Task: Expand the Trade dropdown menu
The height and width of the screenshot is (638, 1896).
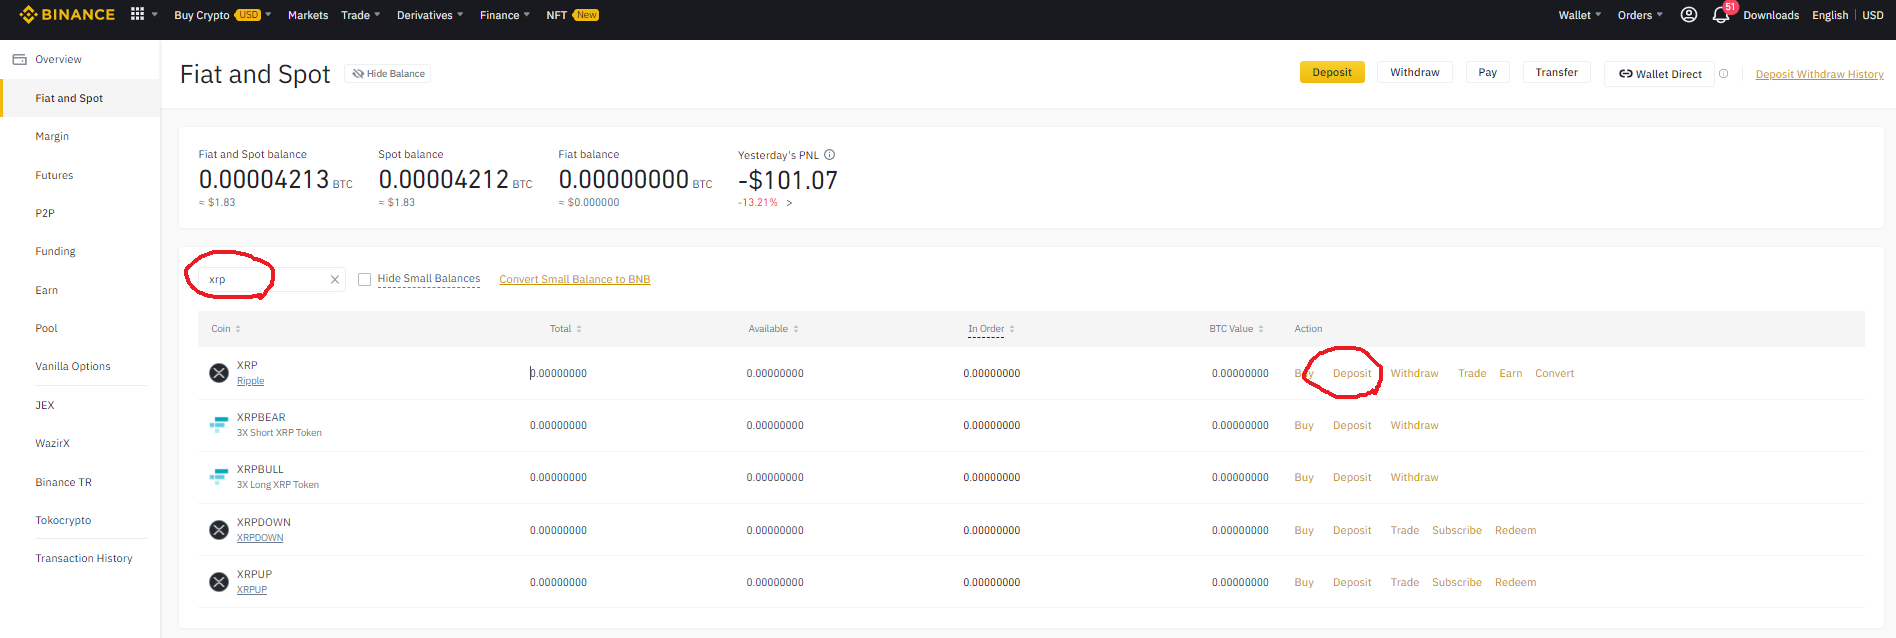Action: (377, 15)
